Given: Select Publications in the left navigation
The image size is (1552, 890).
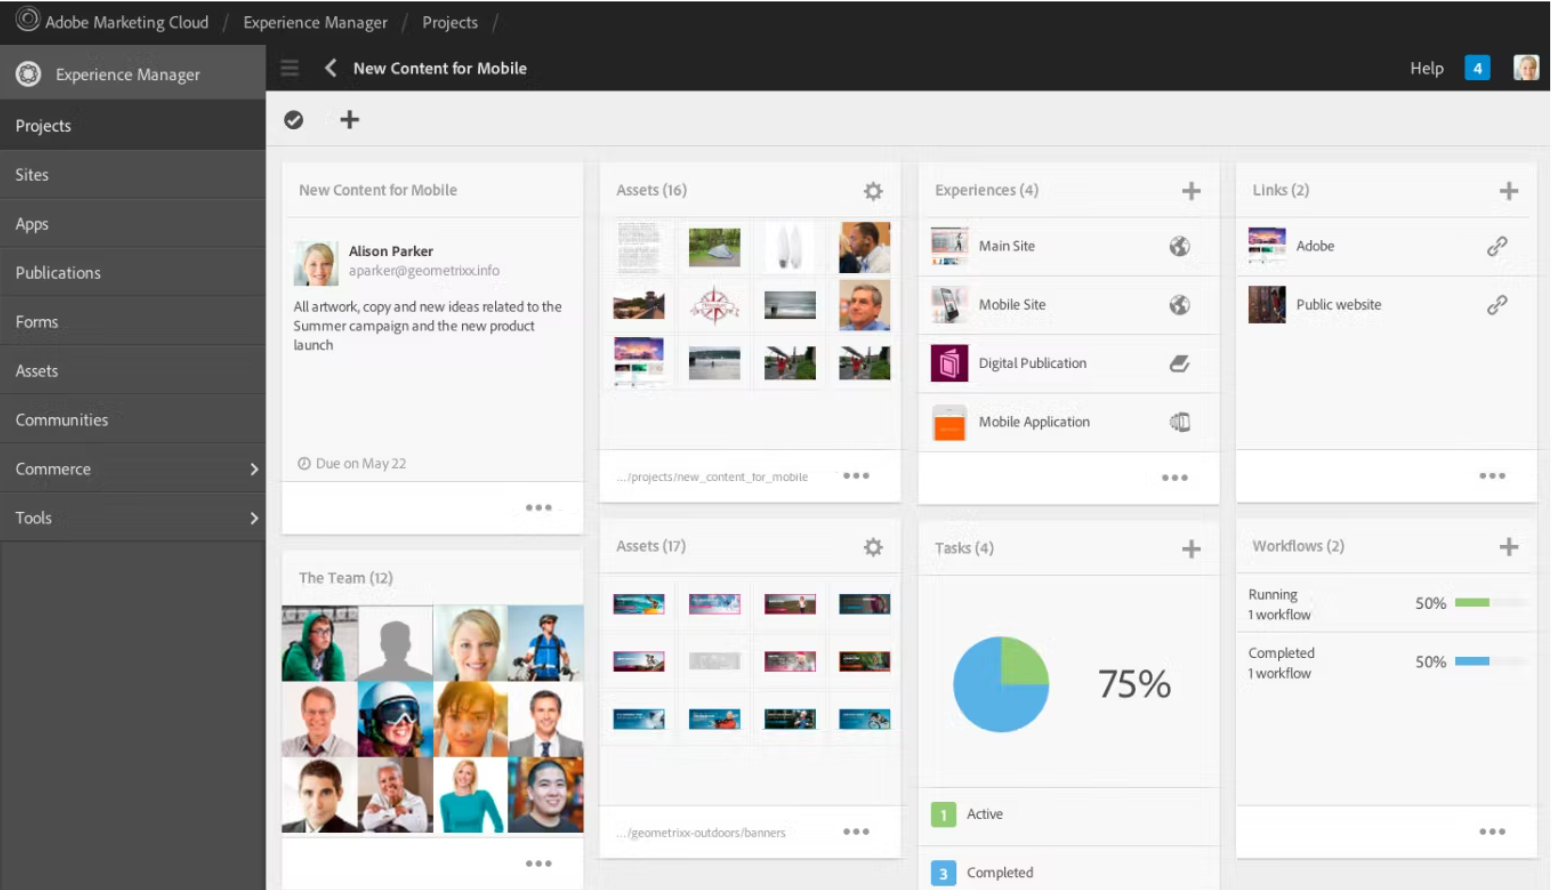Looking at the screenshot, I should [x=58, y=273].
